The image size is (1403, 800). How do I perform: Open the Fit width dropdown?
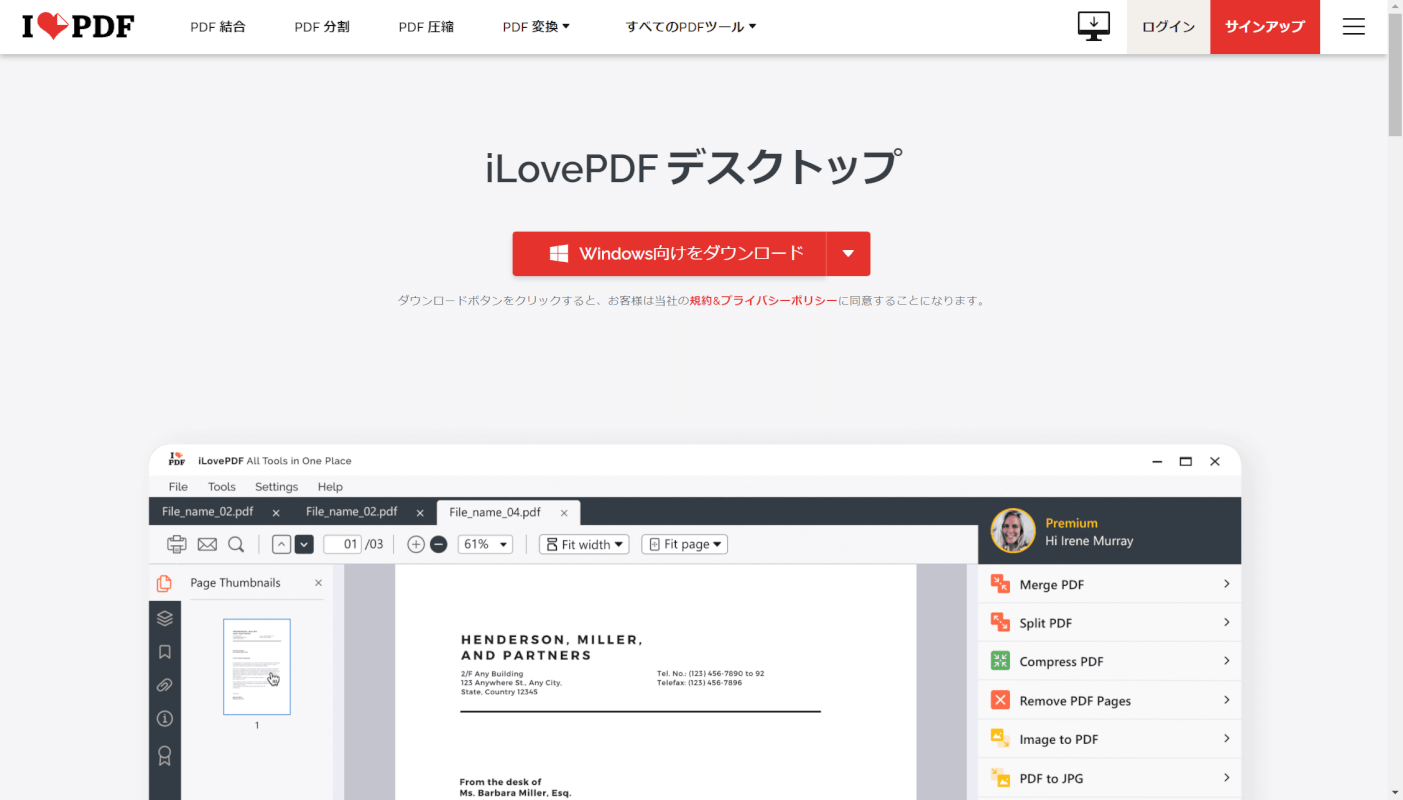click(x=584, y=544)
